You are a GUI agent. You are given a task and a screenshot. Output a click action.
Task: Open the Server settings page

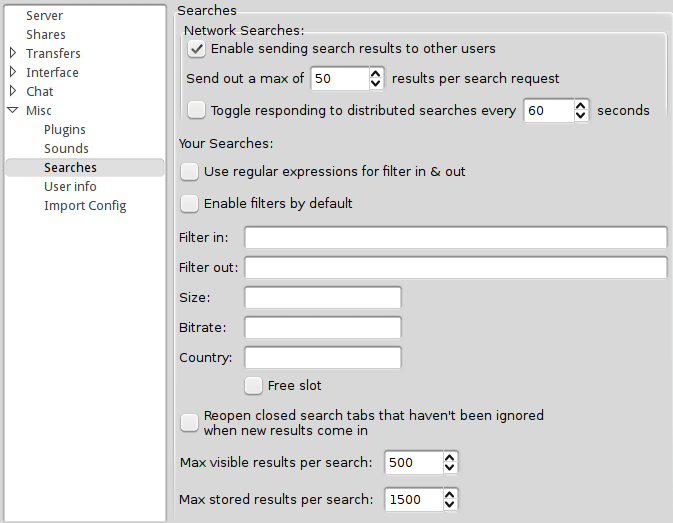click(44, 15)
